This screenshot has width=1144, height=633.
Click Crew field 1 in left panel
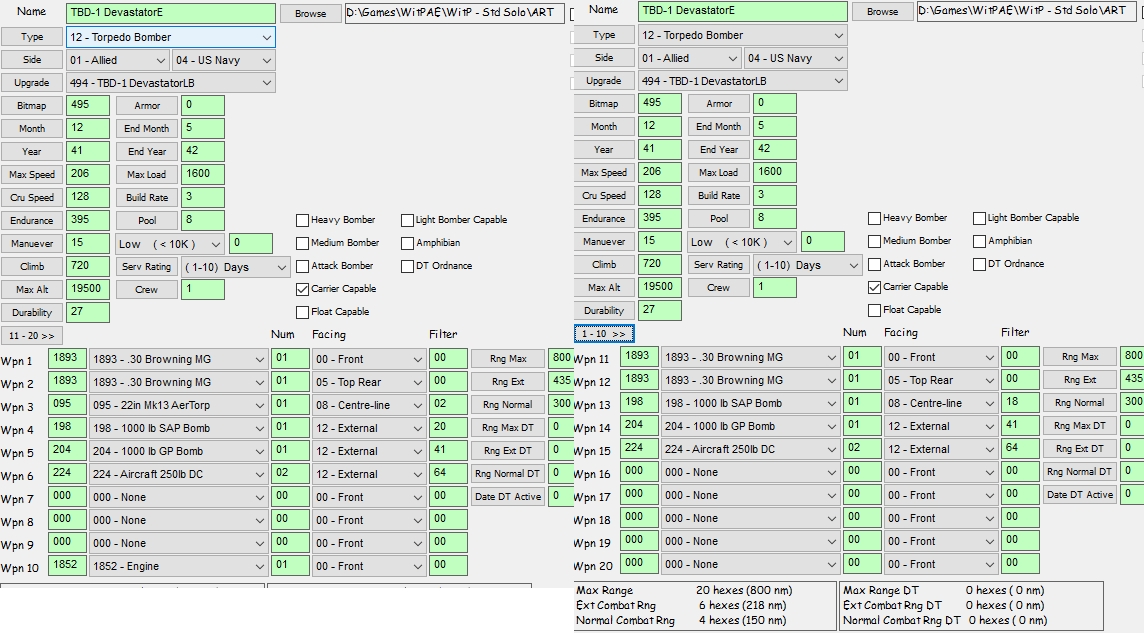point(203,290)
